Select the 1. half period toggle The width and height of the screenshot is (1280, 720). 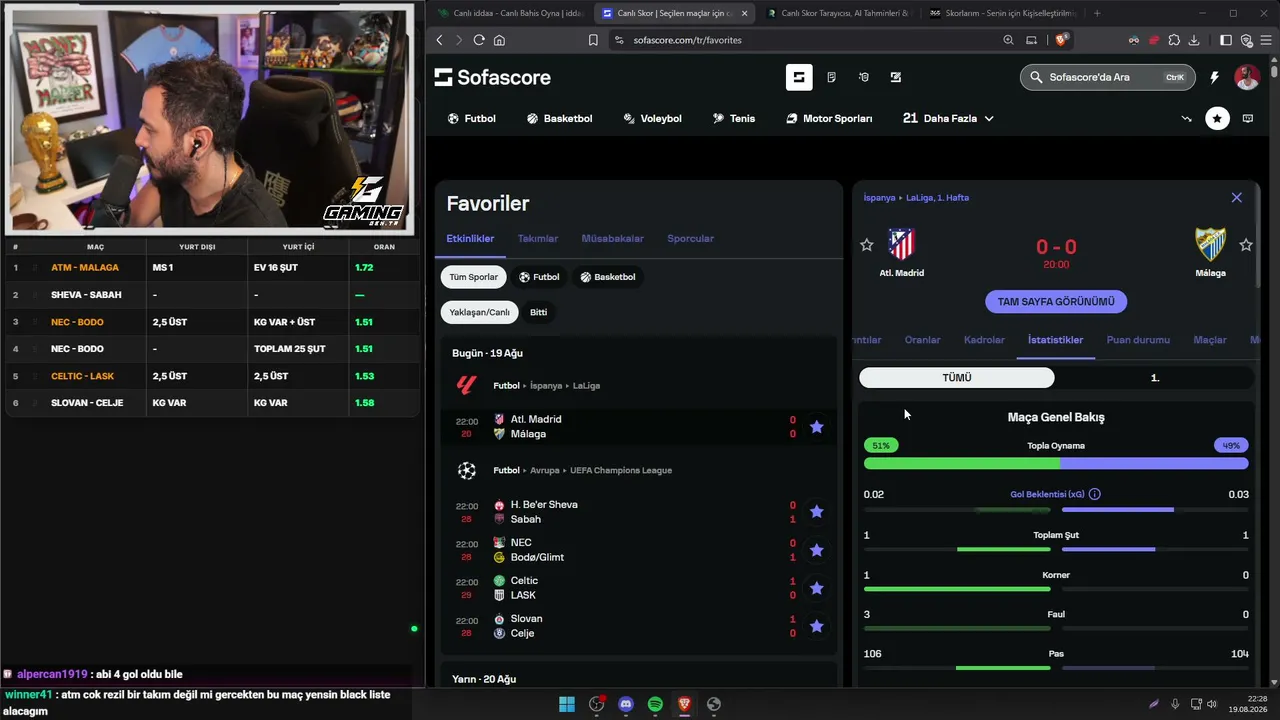[1155, 378]
